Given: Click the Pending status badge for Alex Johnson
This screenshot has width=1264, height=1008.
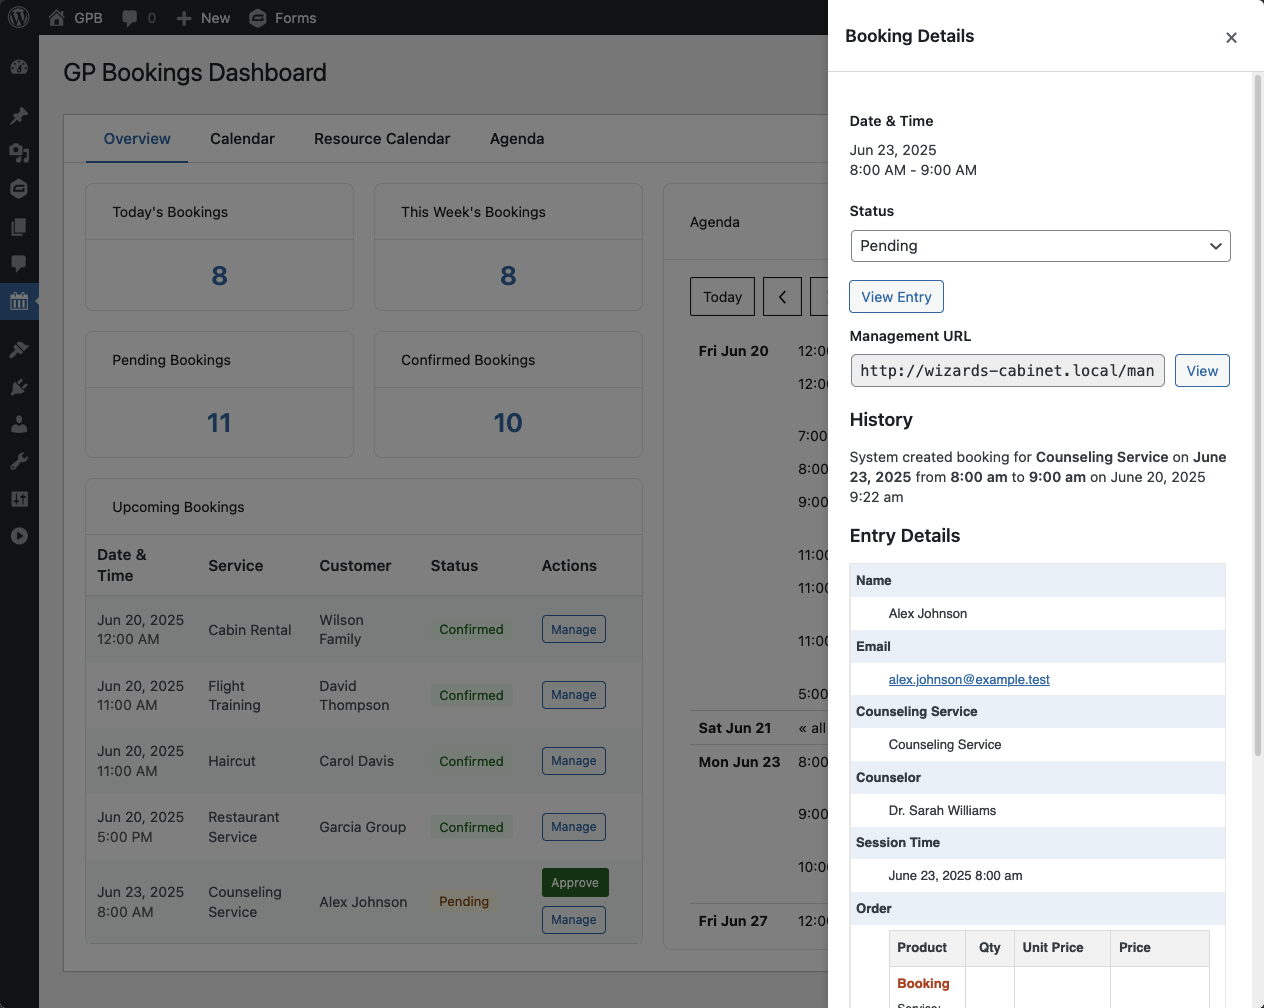Looking at the screenshot, I should [x=464, y=902].
